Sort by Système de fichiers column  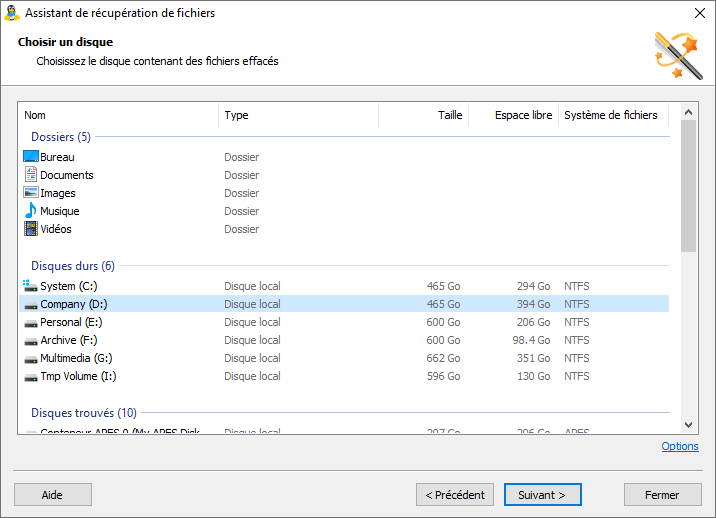point(613,115)
